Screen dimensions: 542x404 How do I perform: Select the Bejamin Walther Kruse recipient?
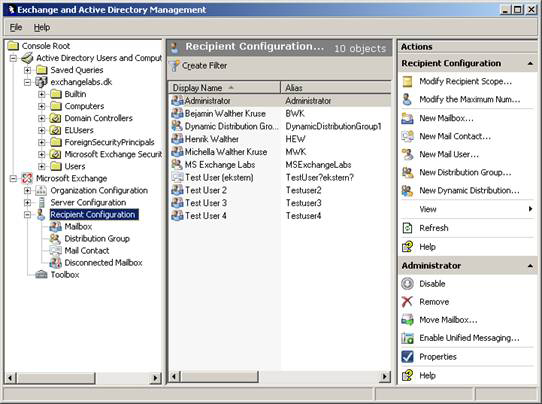pyautogui.click(x=280, y=114)
